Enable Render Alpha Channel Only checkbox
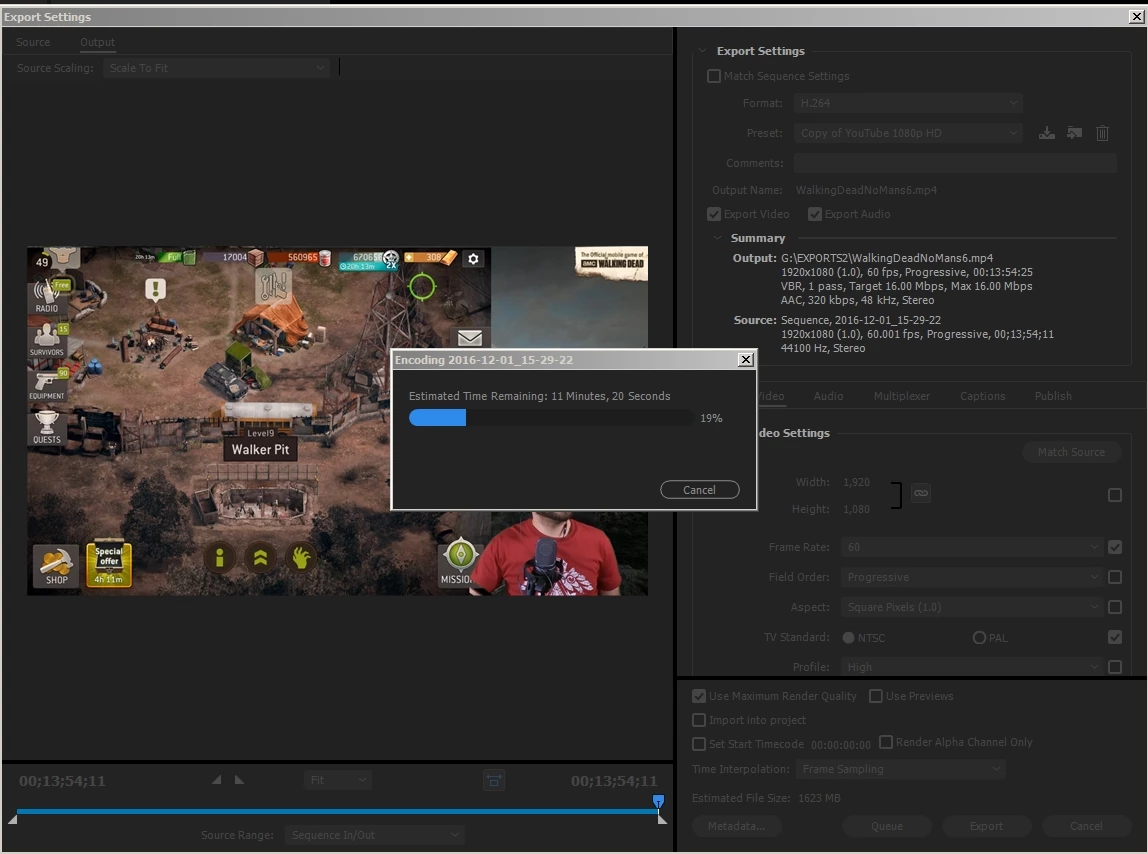 [886, 742]
